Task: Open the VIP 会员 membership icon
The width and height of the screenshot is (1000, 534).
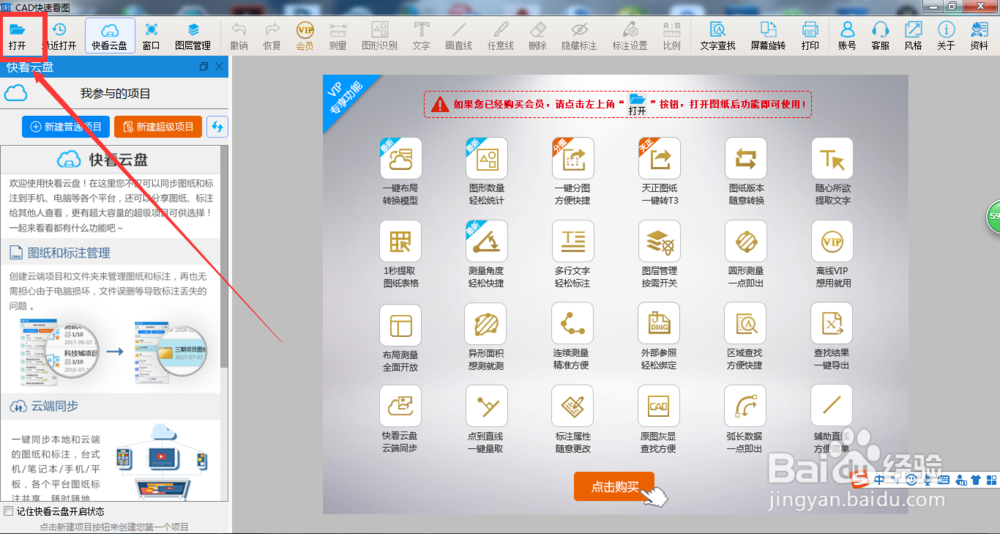Action: pos(305,29)
